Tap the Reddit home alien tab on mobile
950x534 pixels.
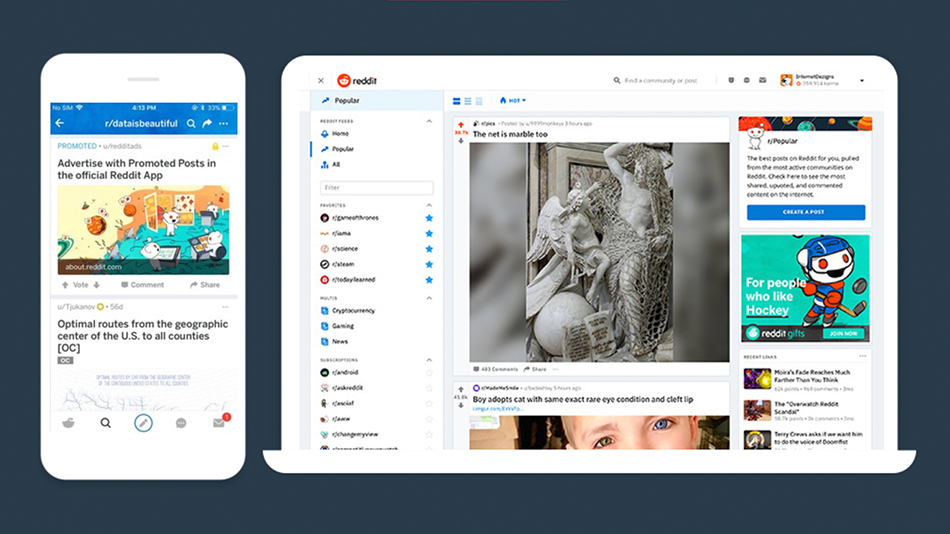click(x=68, y=423)
